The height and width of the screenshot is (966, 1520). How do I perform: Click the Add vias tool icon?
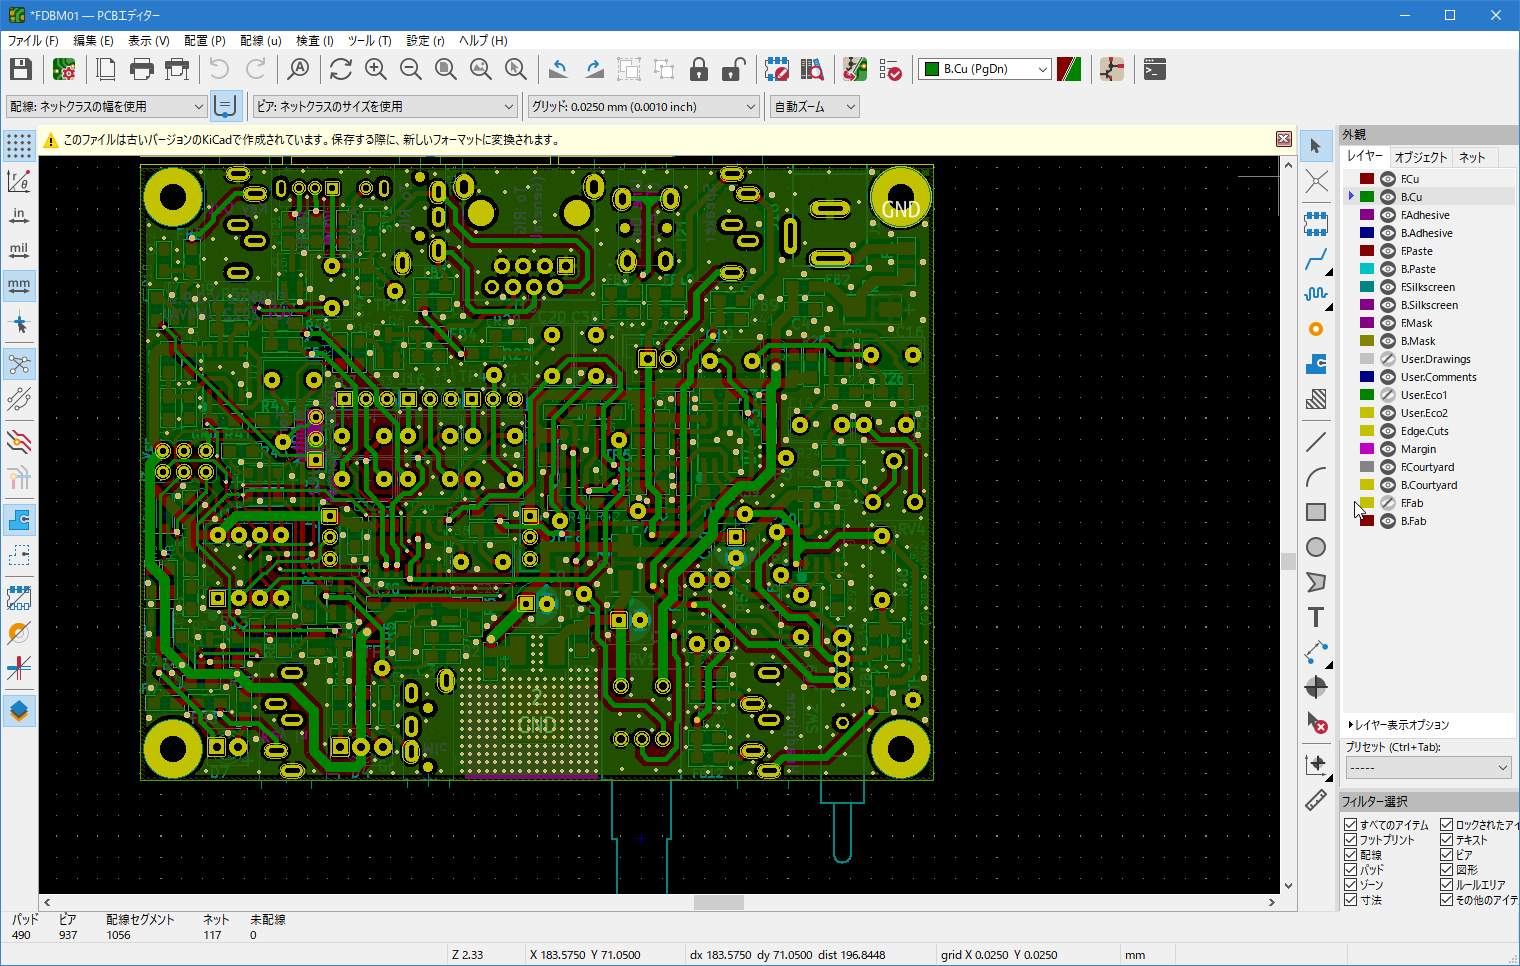pos(1316,329)
